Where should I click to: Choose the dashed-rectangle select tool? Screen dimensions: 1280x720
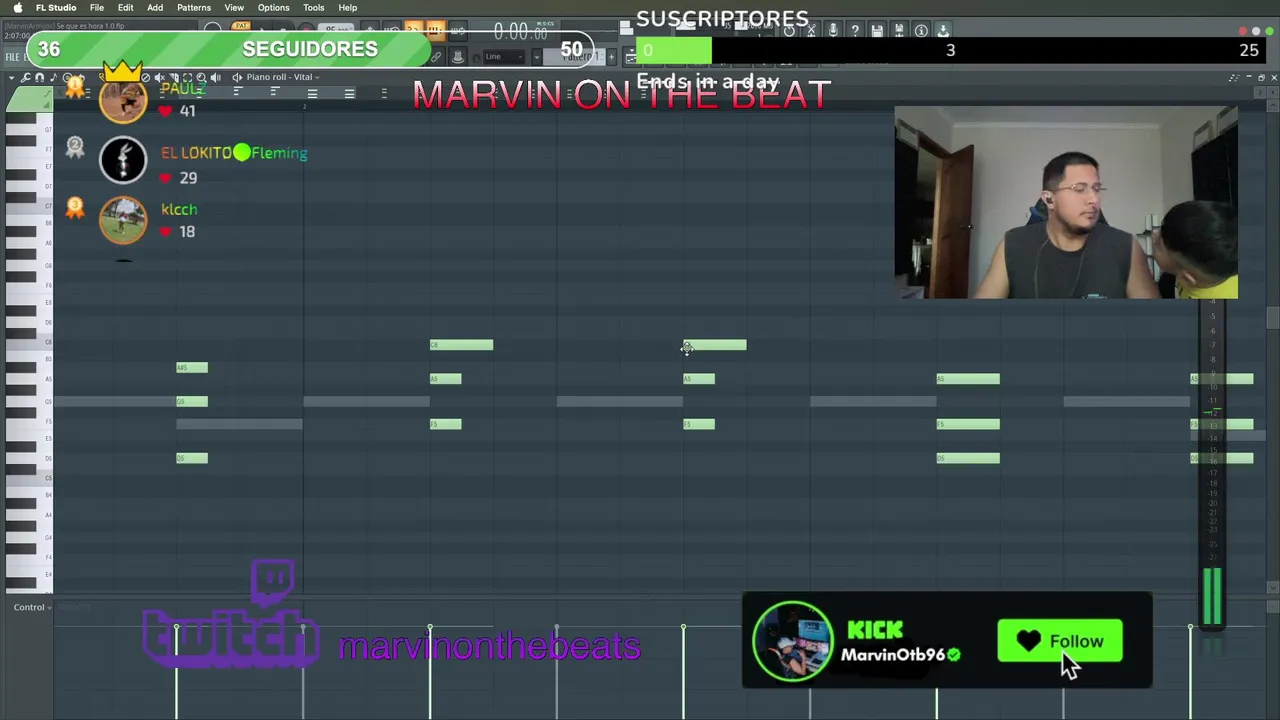[187, 77]
